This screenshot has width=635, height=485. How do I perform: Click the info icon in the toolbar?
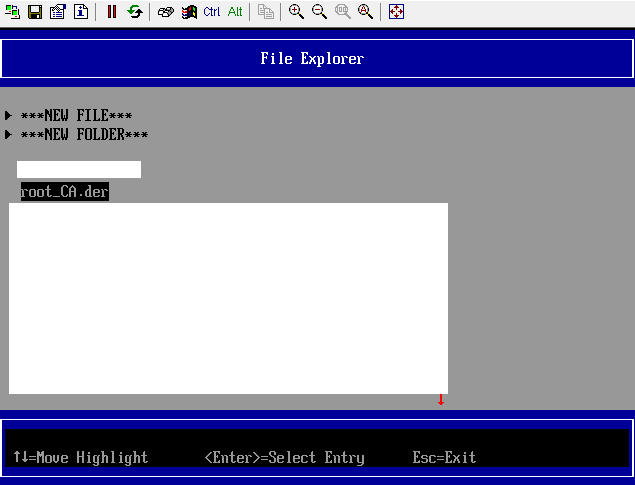(x=80, y=12)
